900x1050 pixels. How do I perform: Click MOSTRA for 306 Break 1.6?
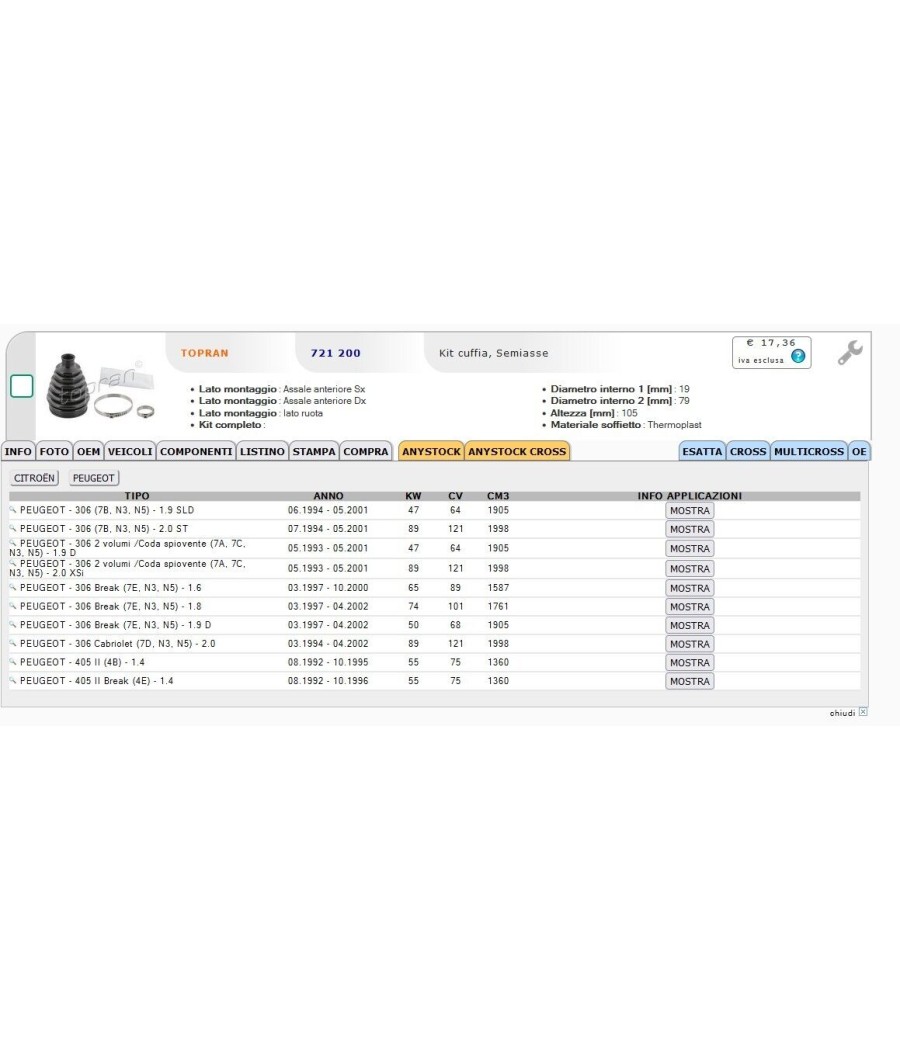[690, 588]
